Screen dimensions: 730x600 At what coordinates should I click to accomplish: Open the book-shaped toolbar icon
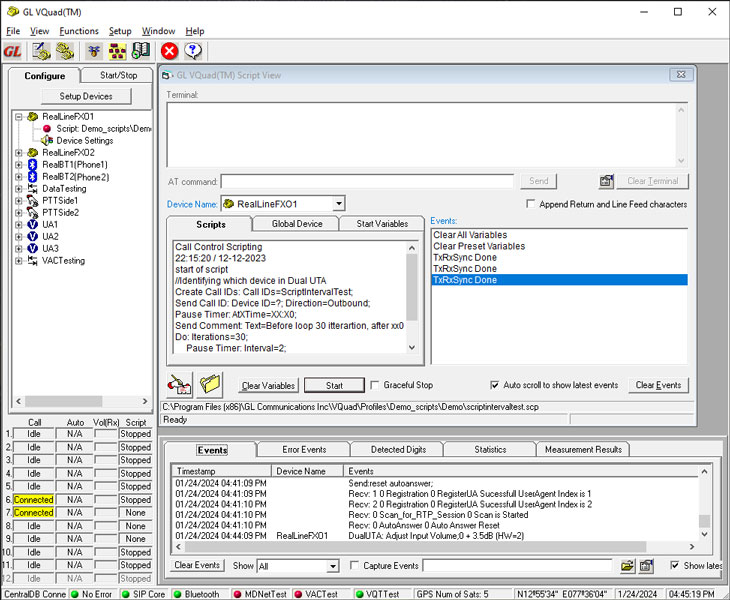click(141, 51)
